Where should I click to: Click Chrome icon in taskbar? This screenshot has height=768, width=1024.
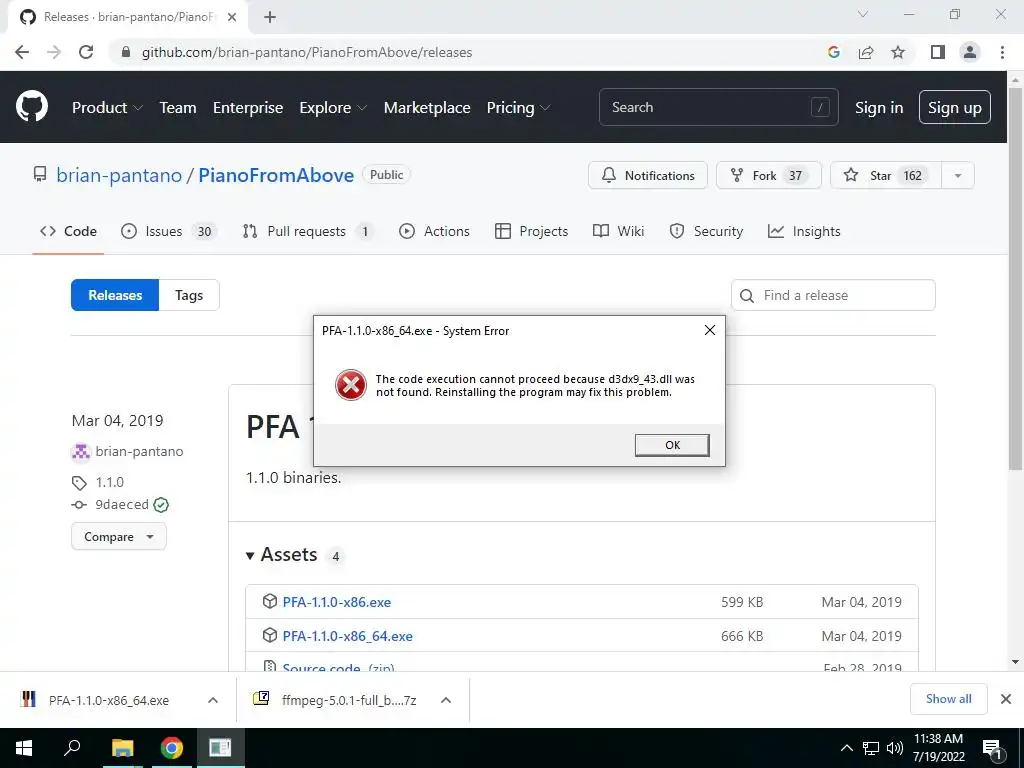171,748
